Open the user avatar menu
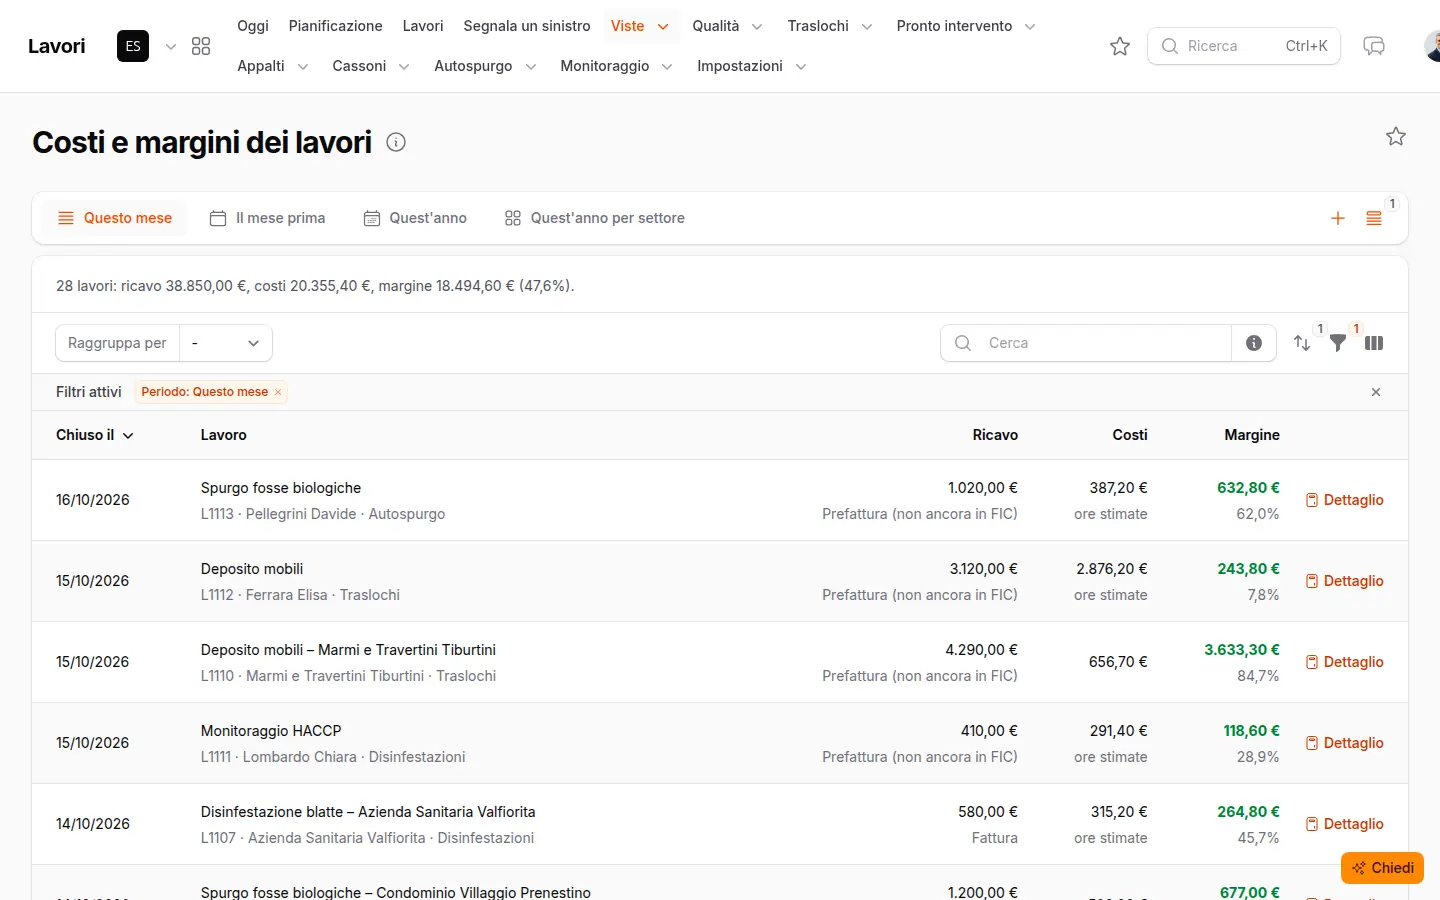 1432,46
